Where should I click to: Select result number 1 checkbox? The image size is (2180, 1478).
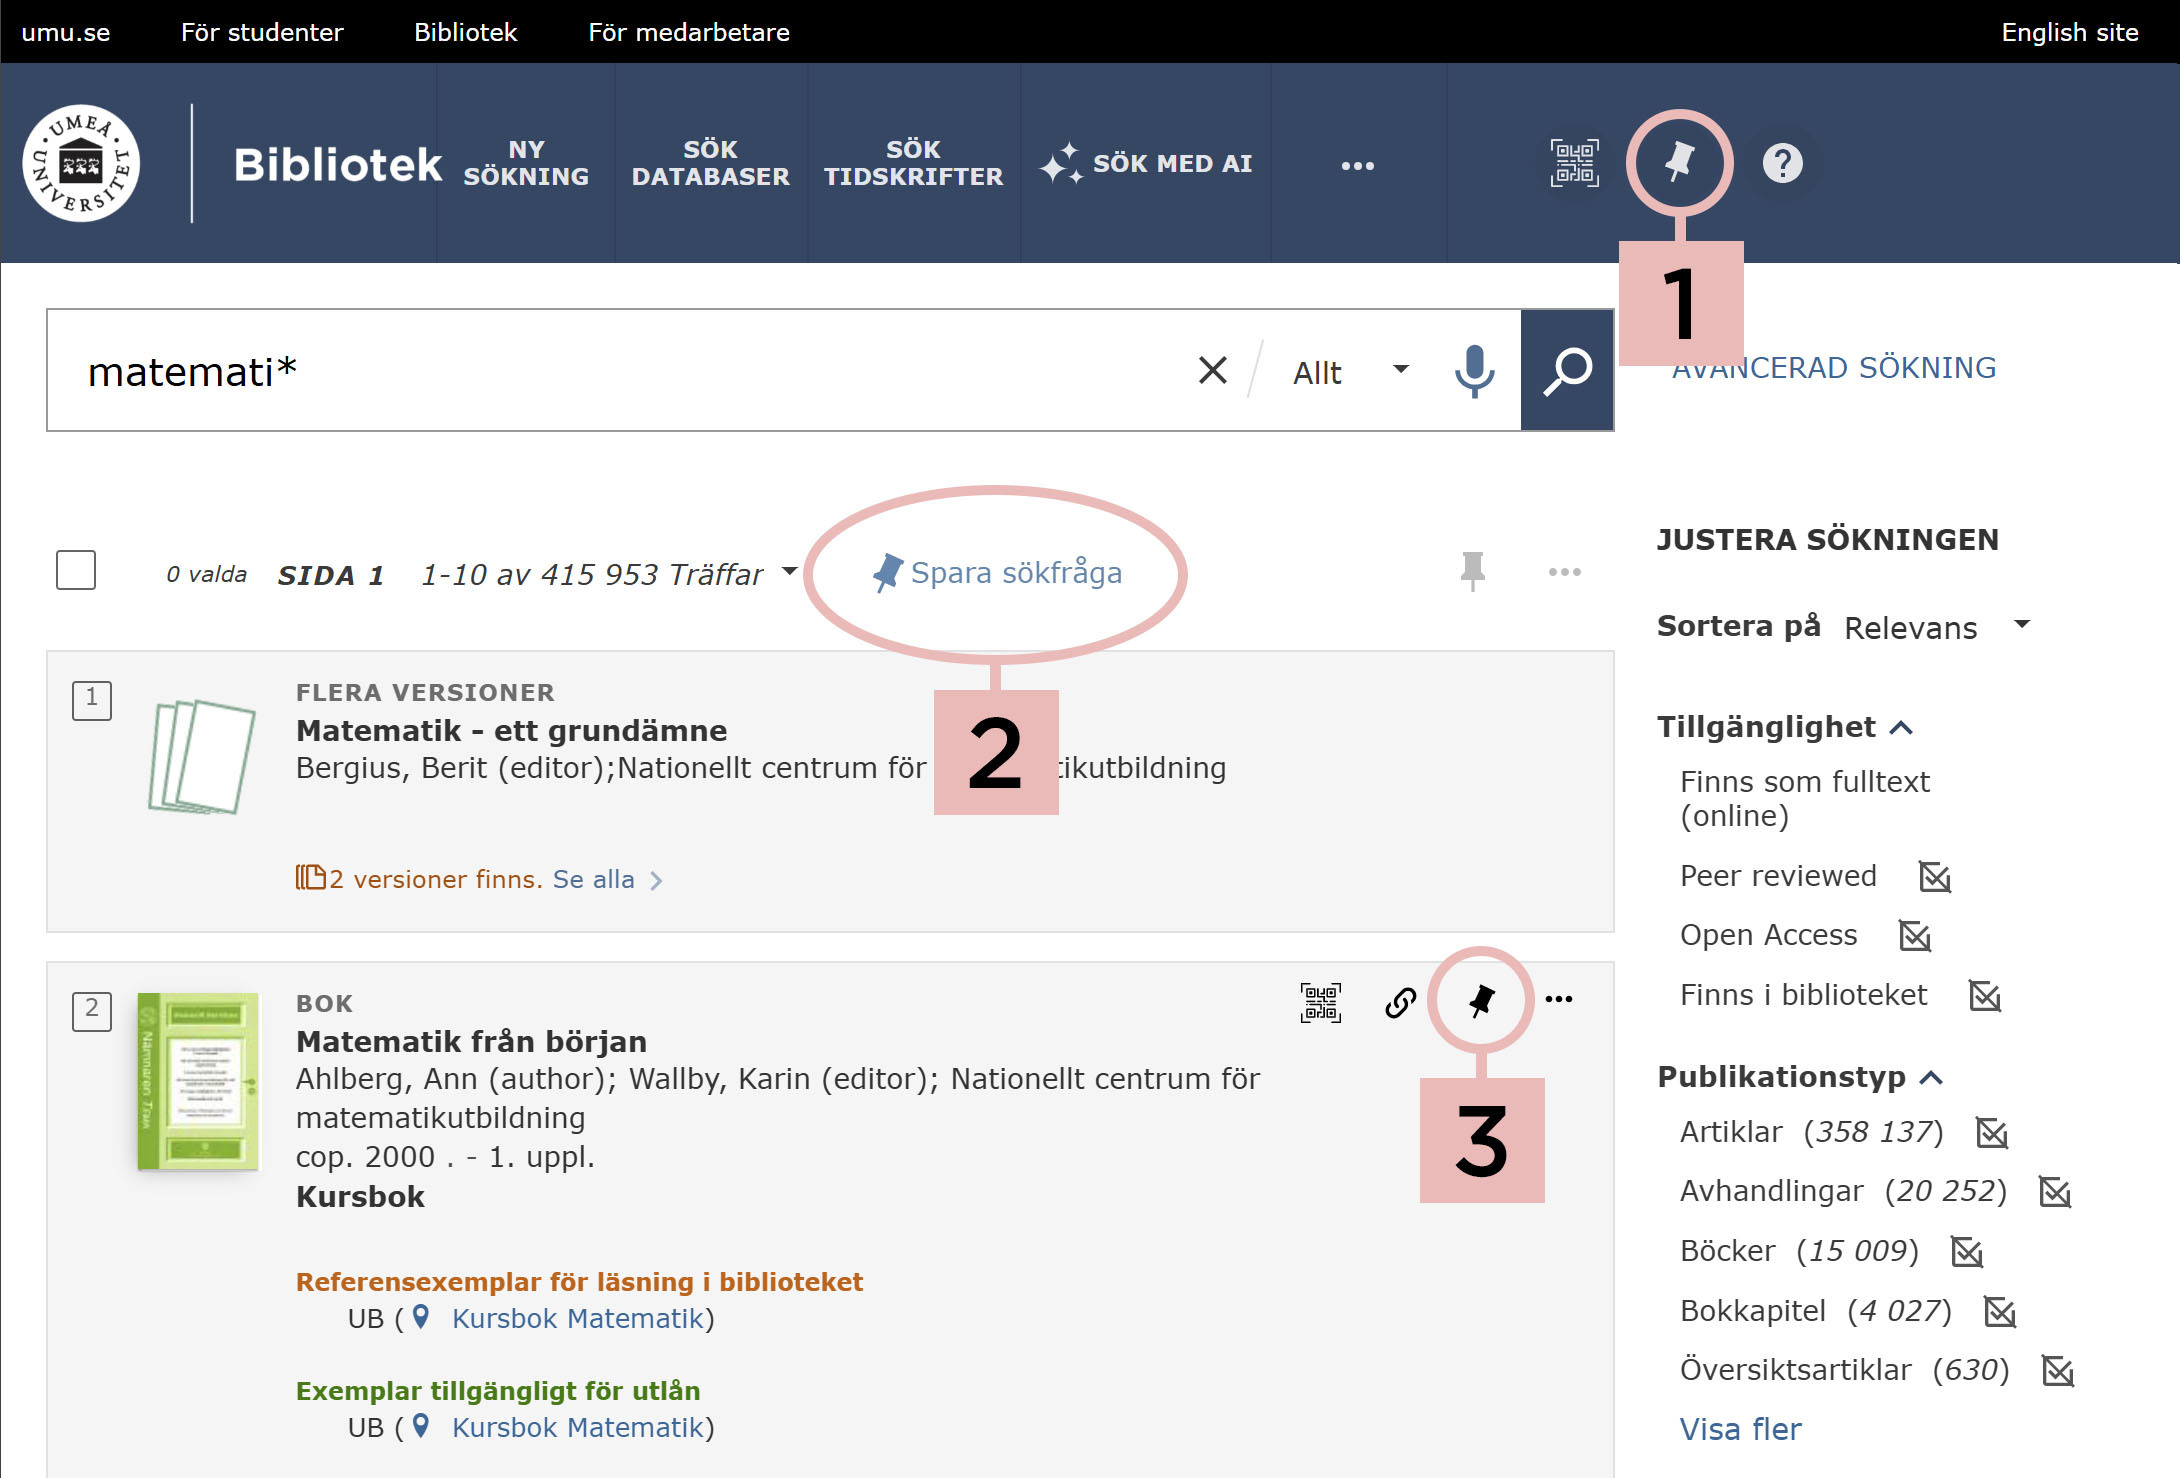(x=92, y=699)
